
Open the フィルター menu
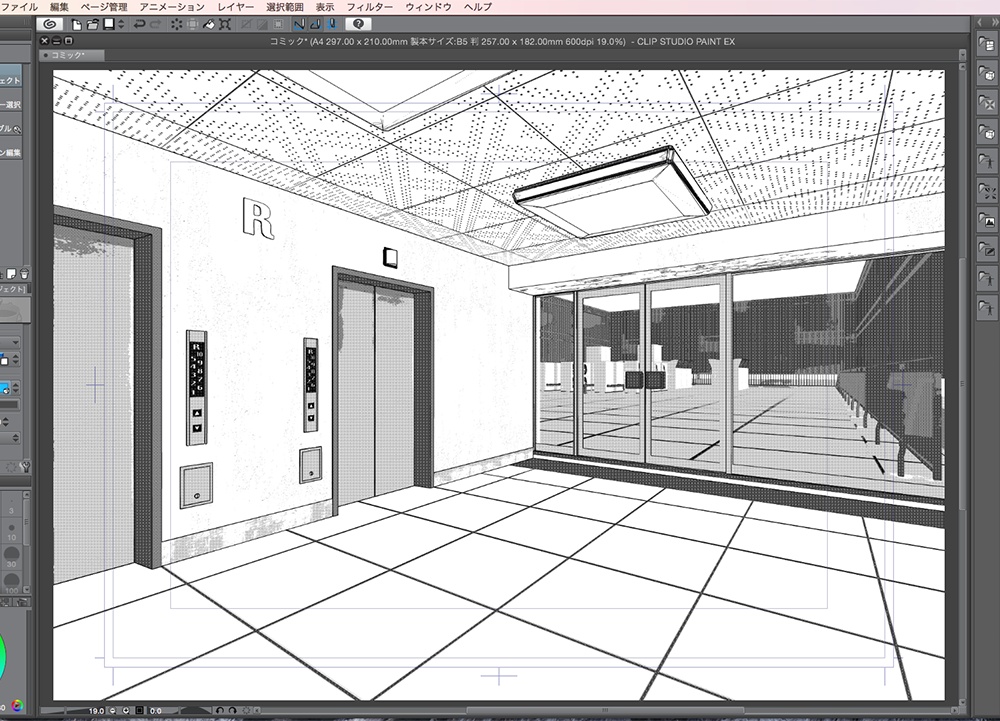(370, 7)
